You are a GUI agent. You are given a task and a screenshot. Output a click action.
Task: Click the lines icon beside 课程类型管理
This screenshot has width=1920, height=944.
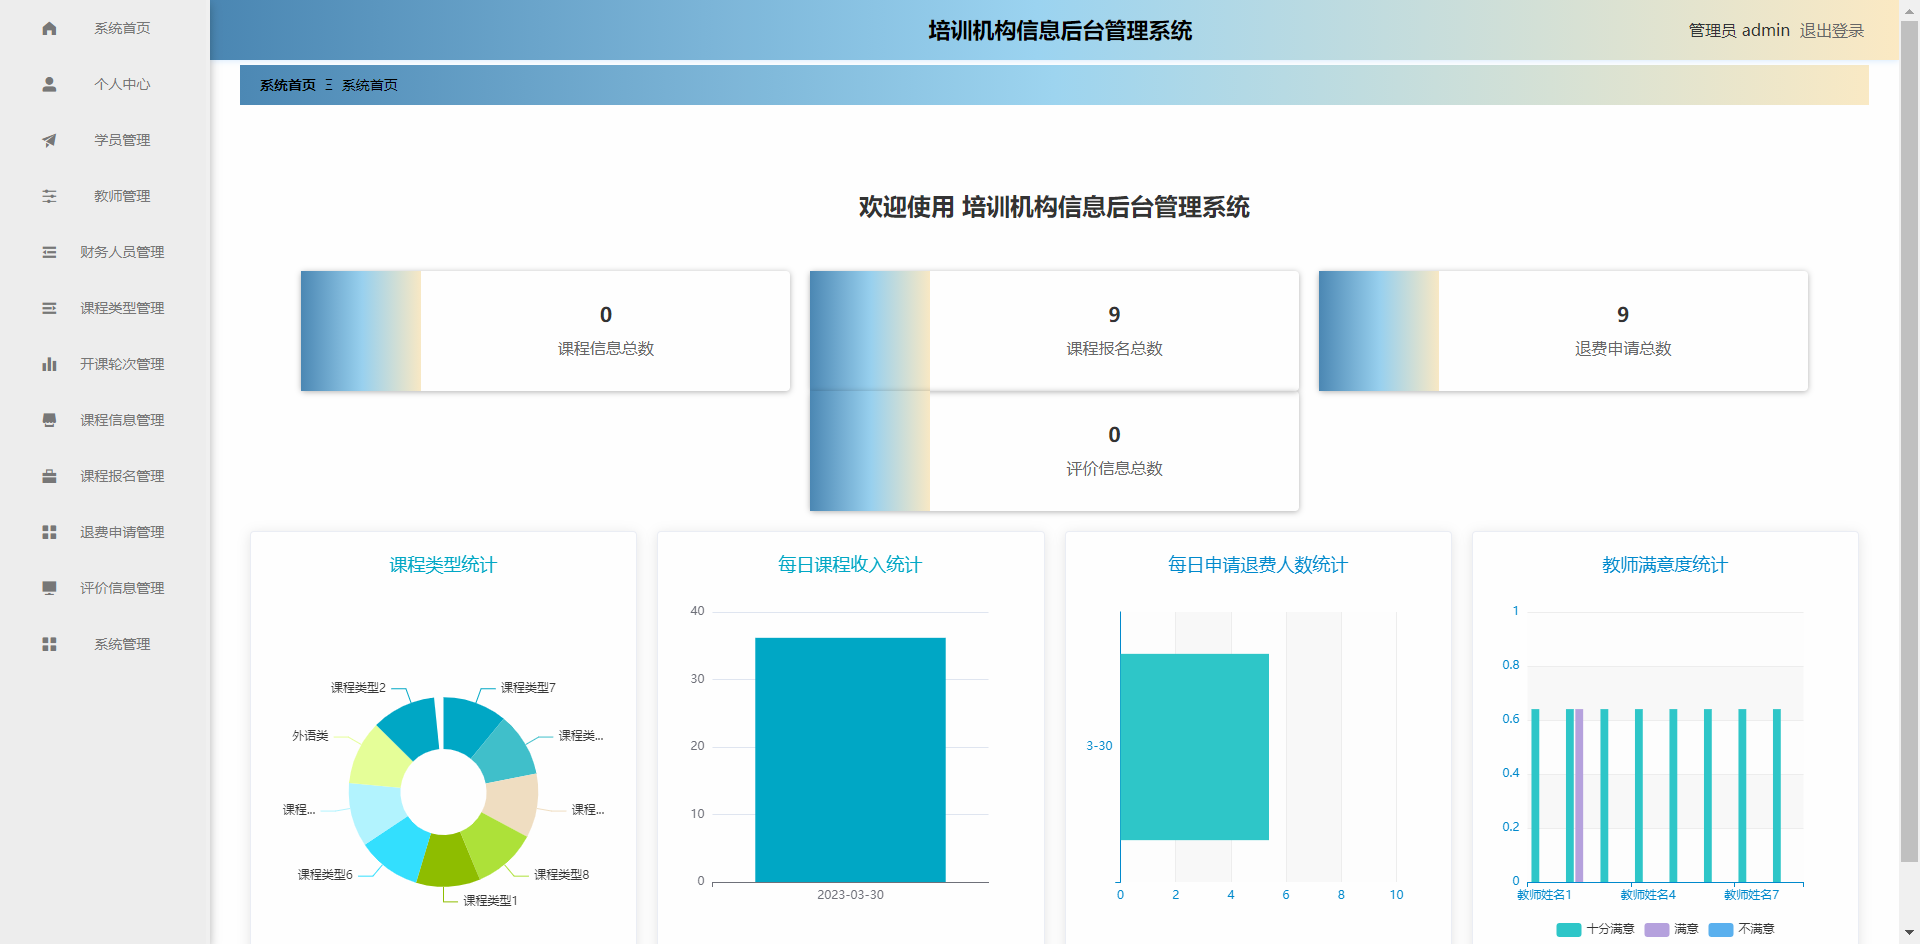click(49, 308)
